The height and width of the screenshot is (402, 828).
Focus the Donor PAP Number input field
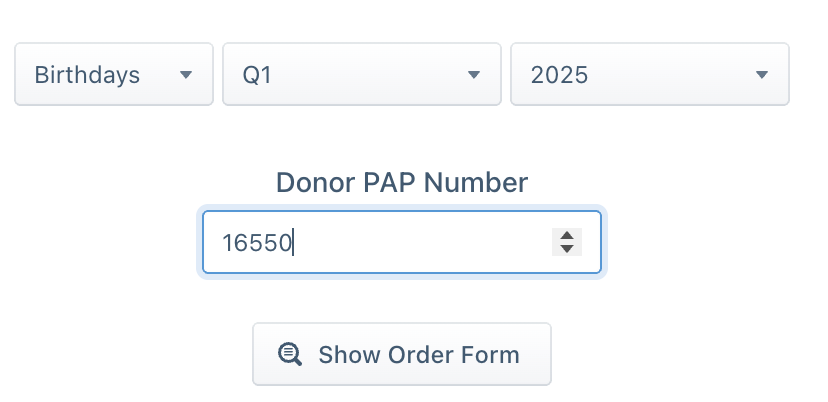pos(402,242)
